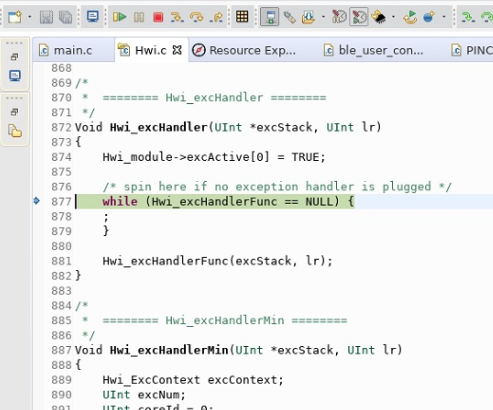Click the Save (single floppy disk) icon
The height and width of the screenshot is (410, 493).
coord(46,17)
